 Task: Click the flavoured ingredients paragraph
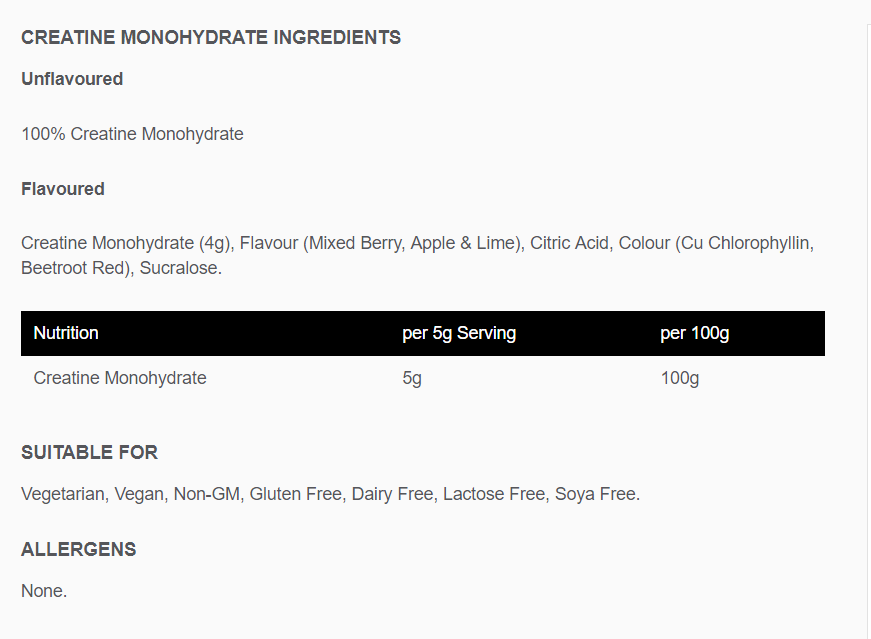click(x=417, y=256)
